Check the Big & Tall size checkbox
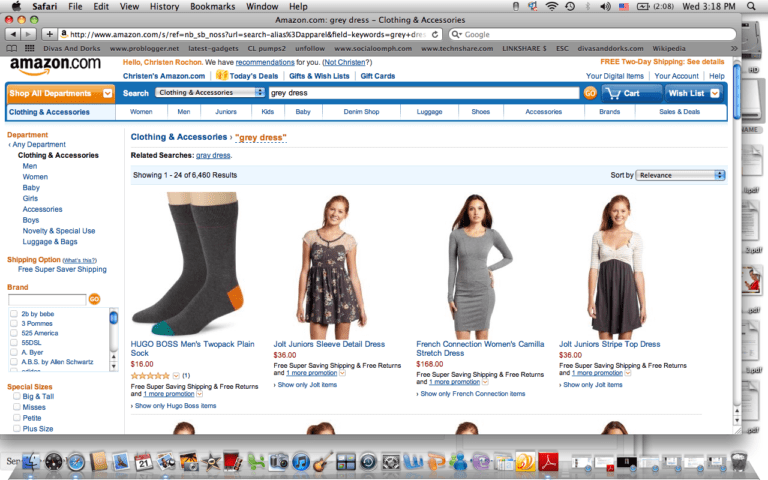Image resolution: width=768 pixels, height=480 pixels. coord(16,397)
